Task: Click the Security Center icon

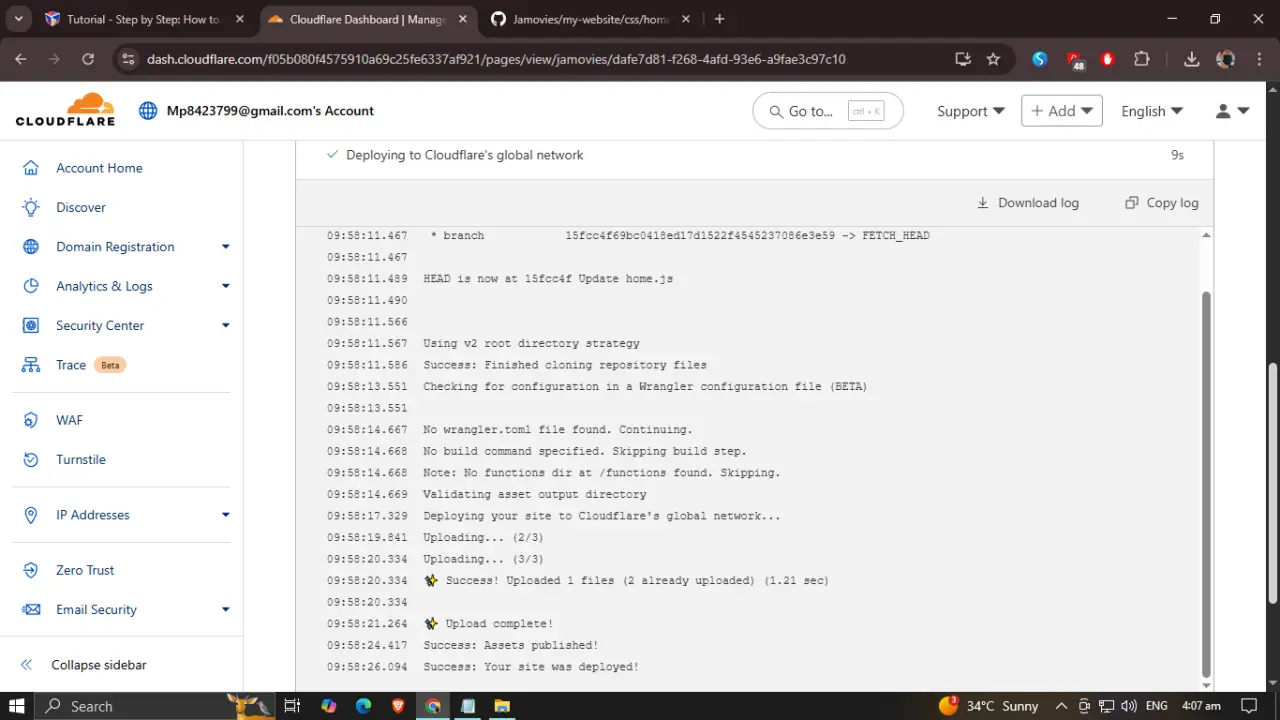Action: [31, 325]
